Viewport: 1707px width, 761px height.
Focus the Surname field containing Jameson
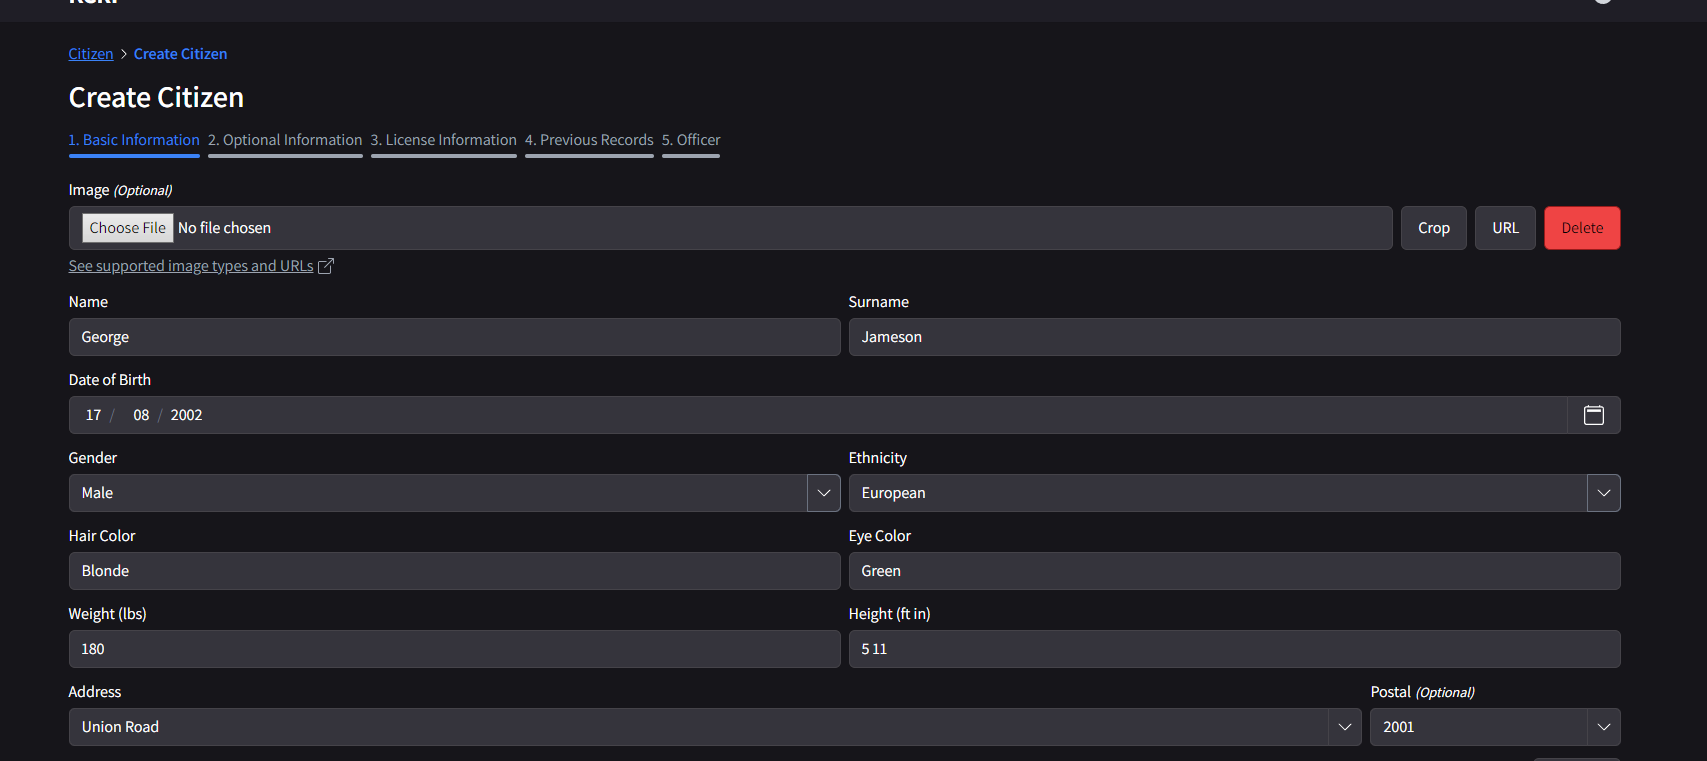click(1234, 337)
